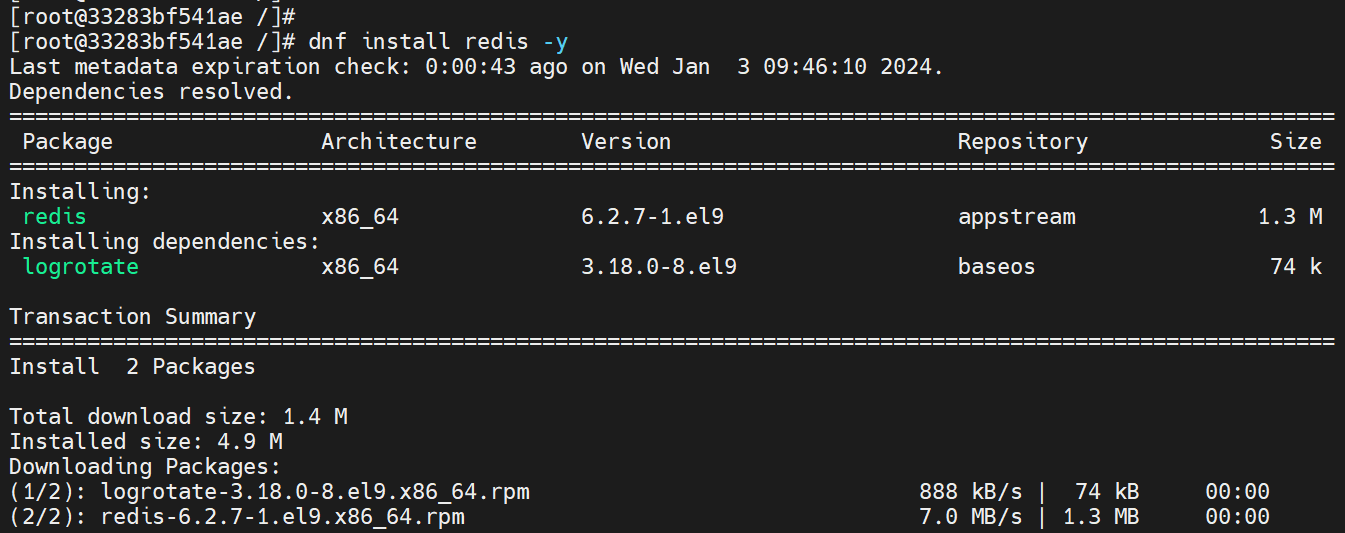The width and height of the screenshot is (1345, 533).
Task: Click the Size column header
Action: (x=1295, y=142)
